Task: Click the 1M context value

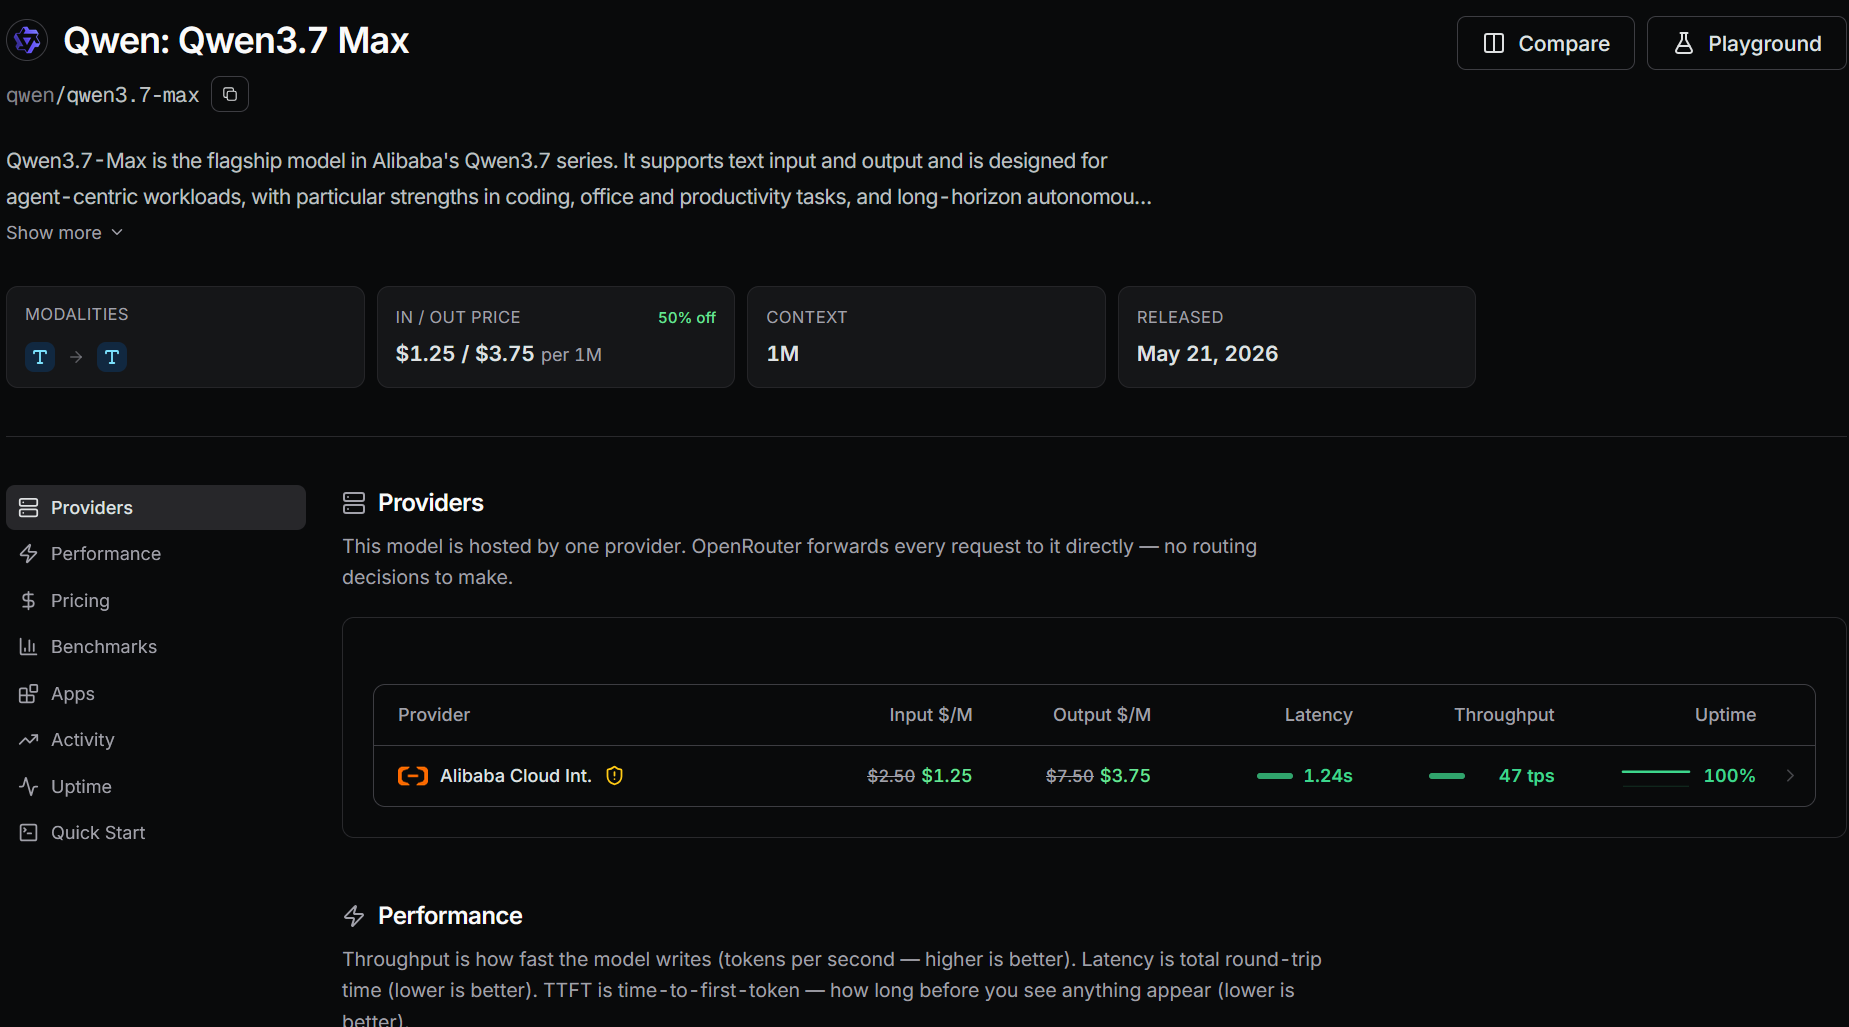Action: point(782,354)
